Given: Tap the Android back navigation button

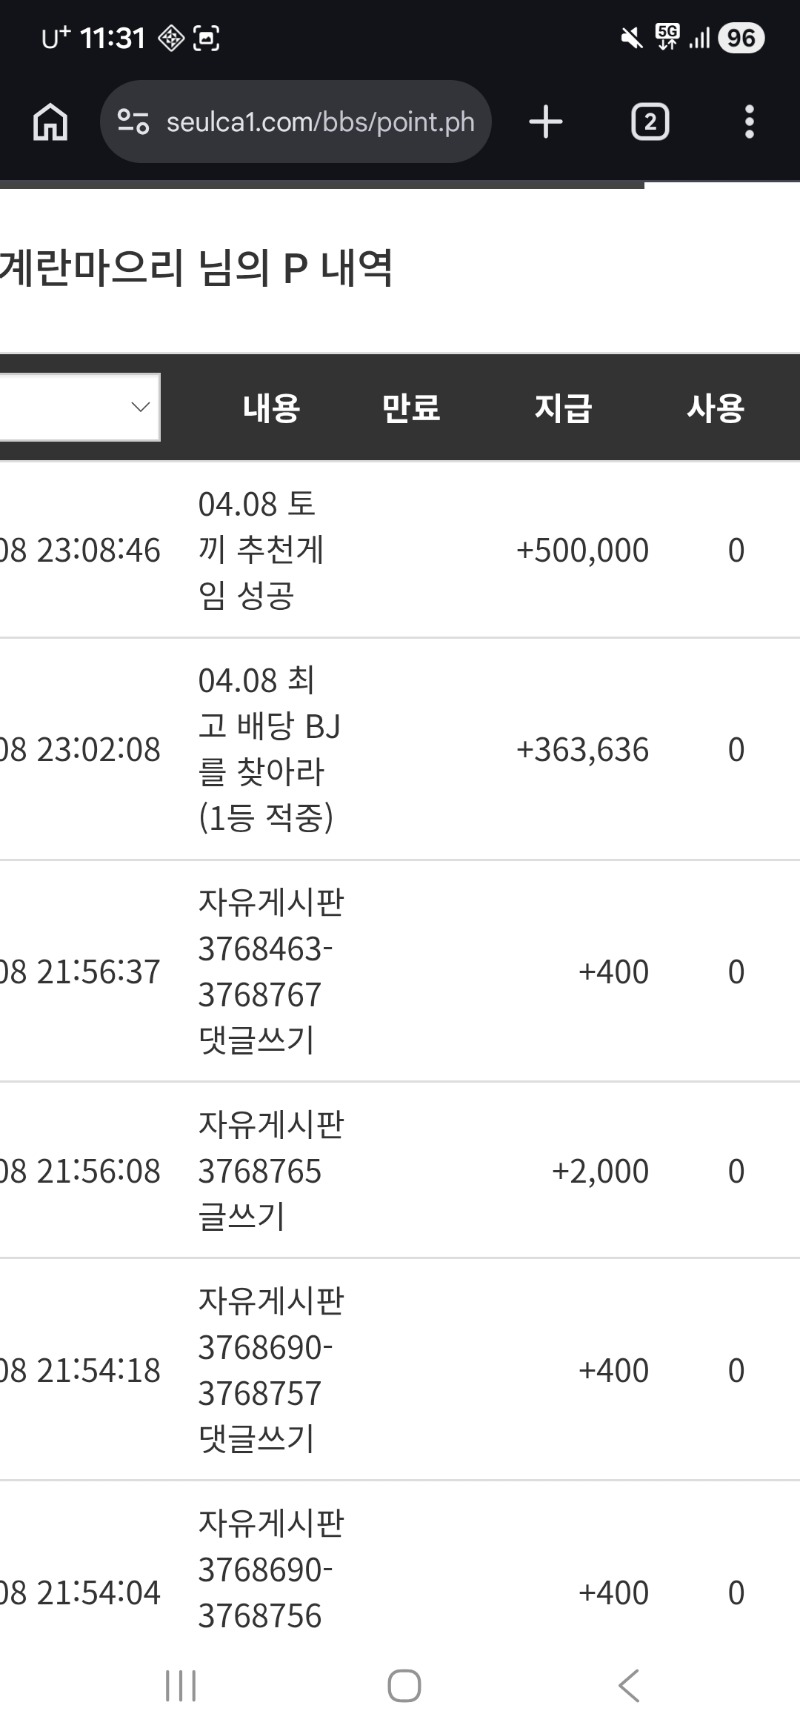Looking at the screenshot, I should pos(628,1684).
